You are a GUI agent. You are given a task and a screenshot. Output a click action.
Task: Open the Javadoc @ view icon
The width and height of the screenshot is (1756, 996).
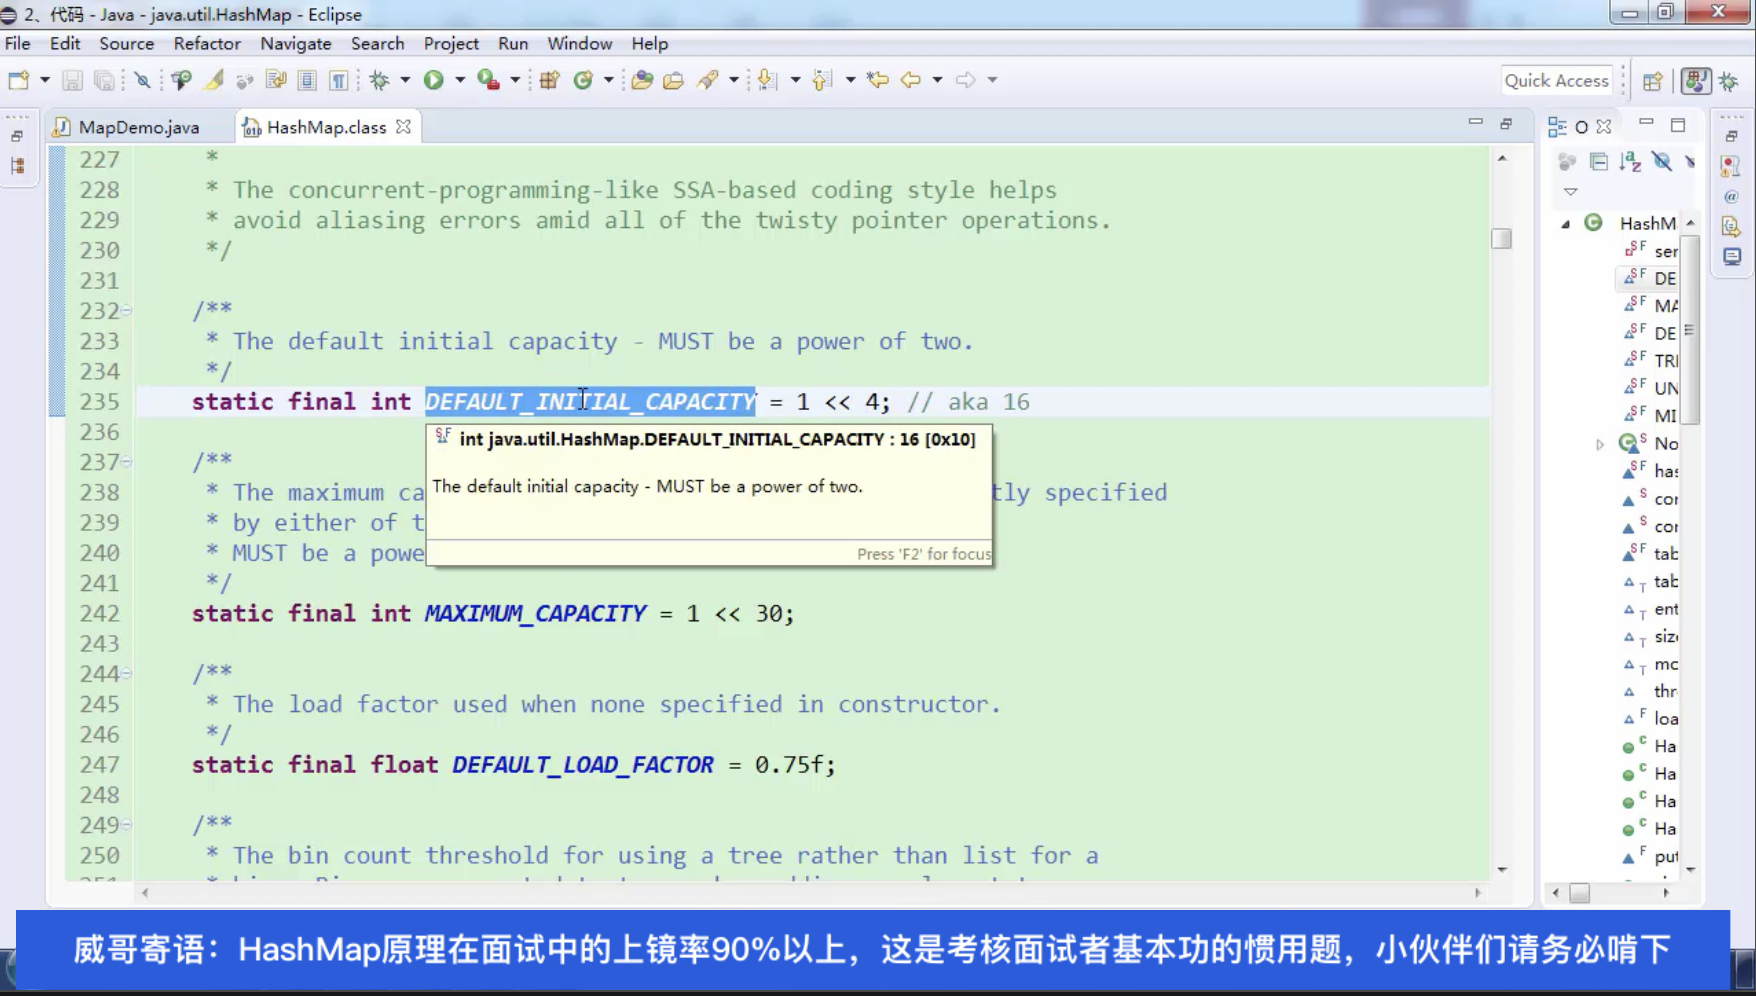pyautogui.click(x=1731, y=196)
